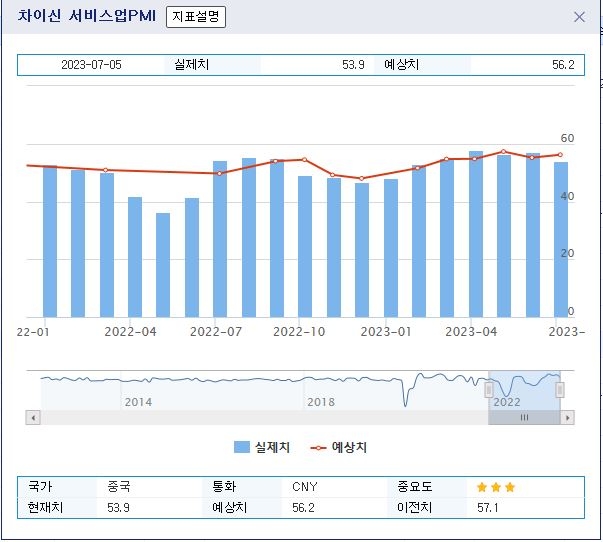The image size is (603, 542).
Task: Click the 통화 label in bottom table
Action: 224,487
